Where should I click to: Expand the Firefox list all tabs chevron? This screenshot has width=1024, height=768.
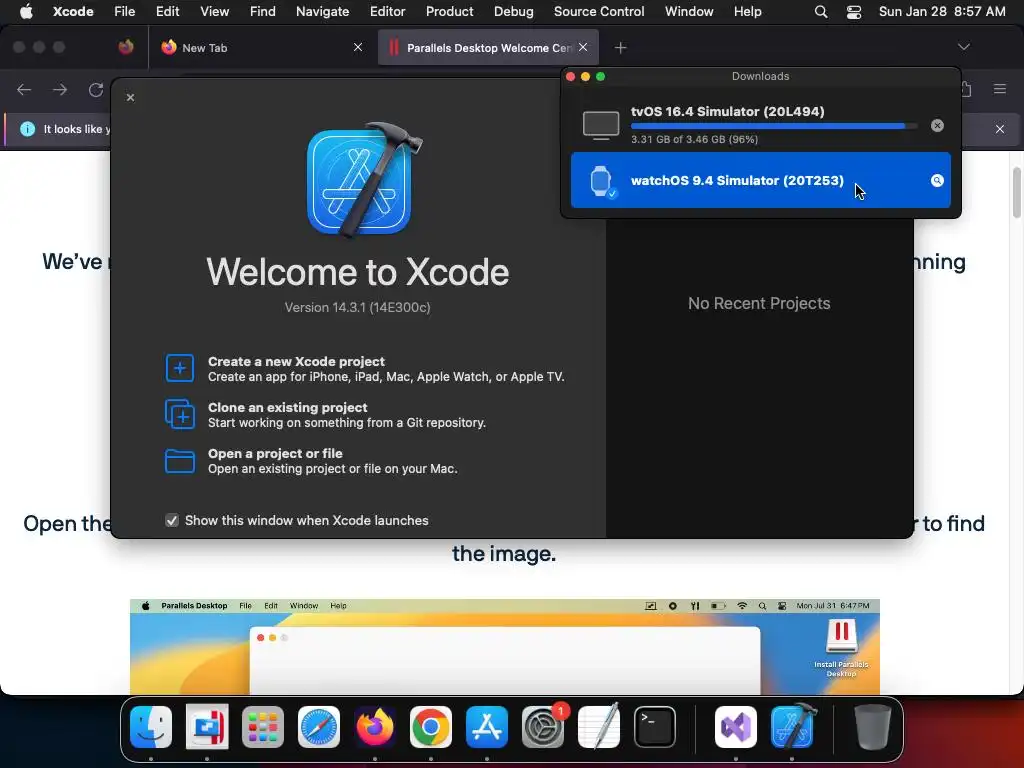point(964,47)
